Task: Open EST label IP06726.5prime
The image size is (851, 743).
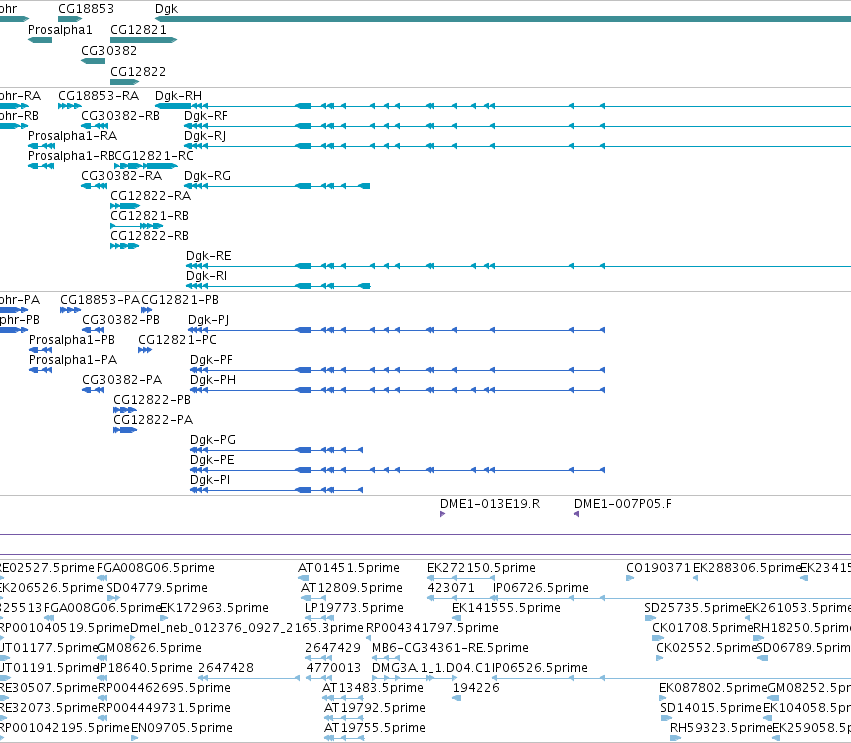Action: [x=541, y=588]
